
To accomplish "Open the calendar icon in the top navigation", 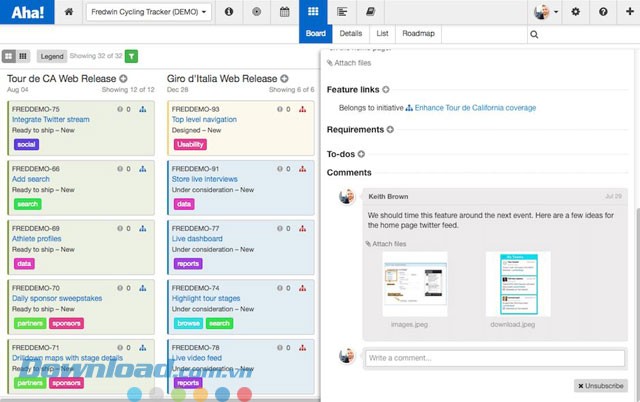I will (285, 12).
